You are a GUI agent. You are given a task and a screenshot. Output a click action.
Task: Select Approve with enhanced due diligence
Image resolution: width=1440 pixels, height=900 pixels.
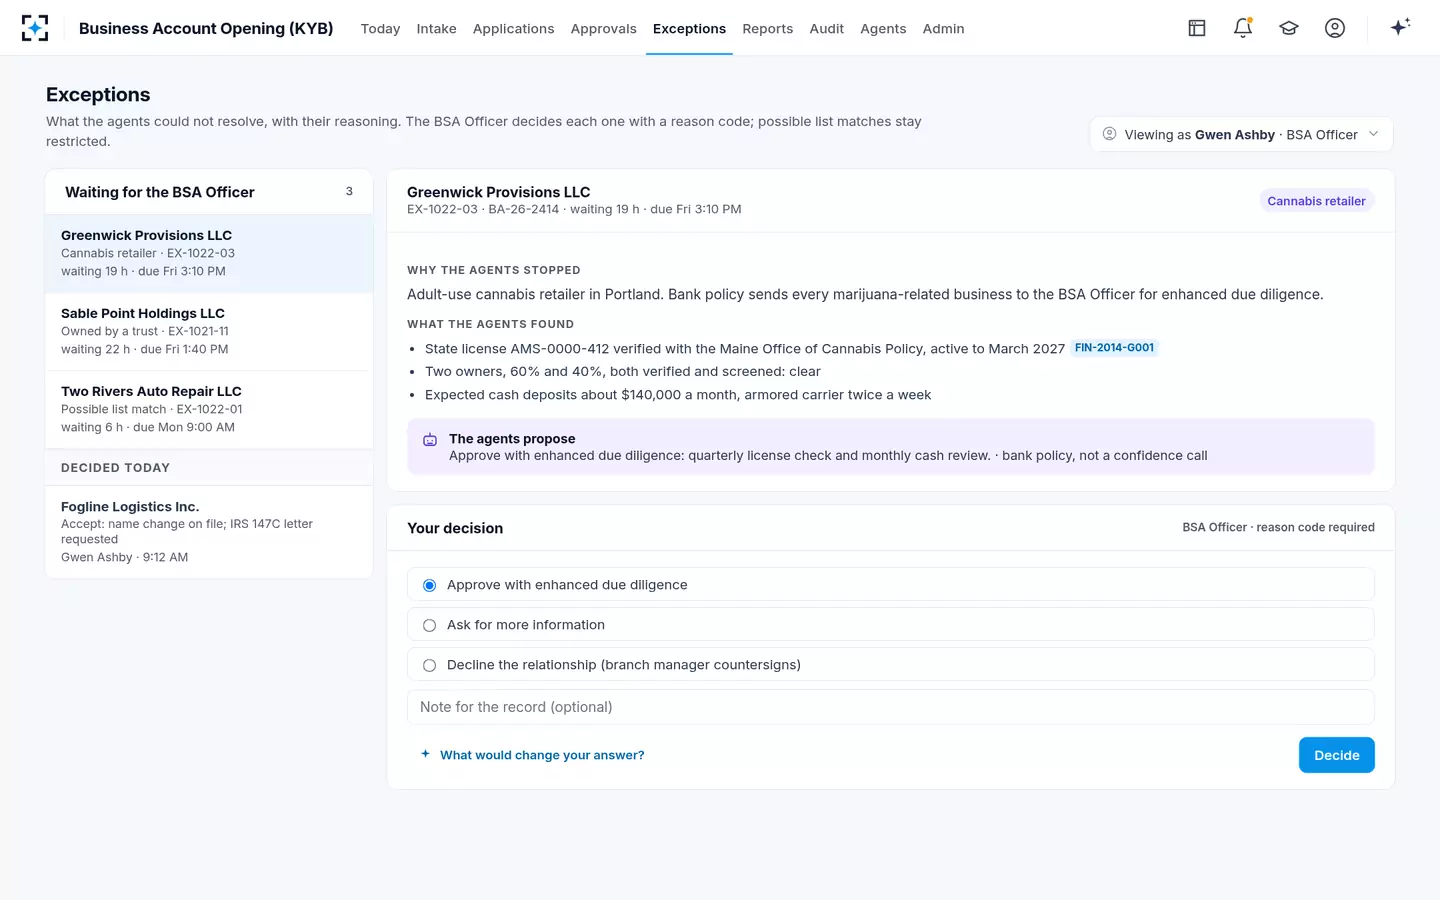pos(890,585)
